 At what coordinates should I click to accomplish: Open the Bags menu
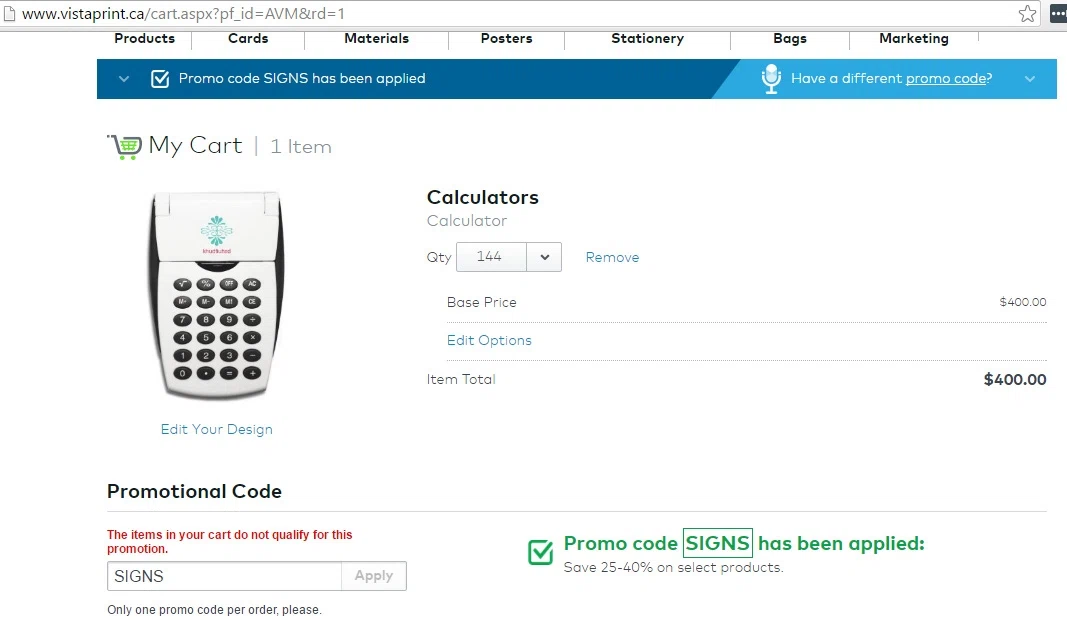(x=789, y=39)
